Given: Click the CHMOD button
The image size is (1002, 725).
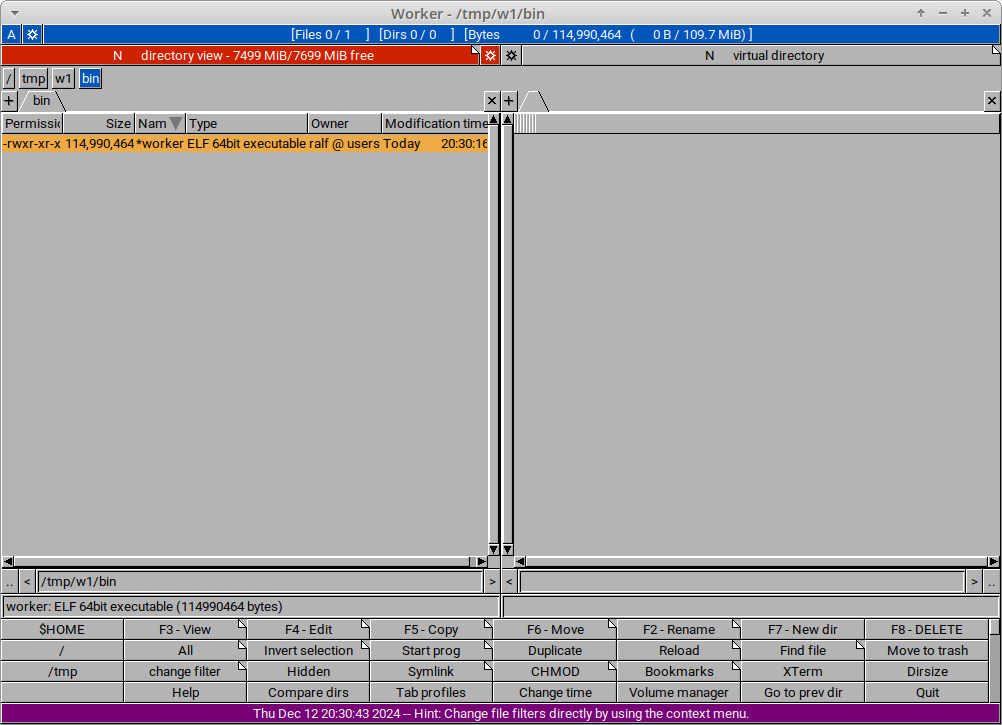Looking at the screenshot, I should point(554,672).
